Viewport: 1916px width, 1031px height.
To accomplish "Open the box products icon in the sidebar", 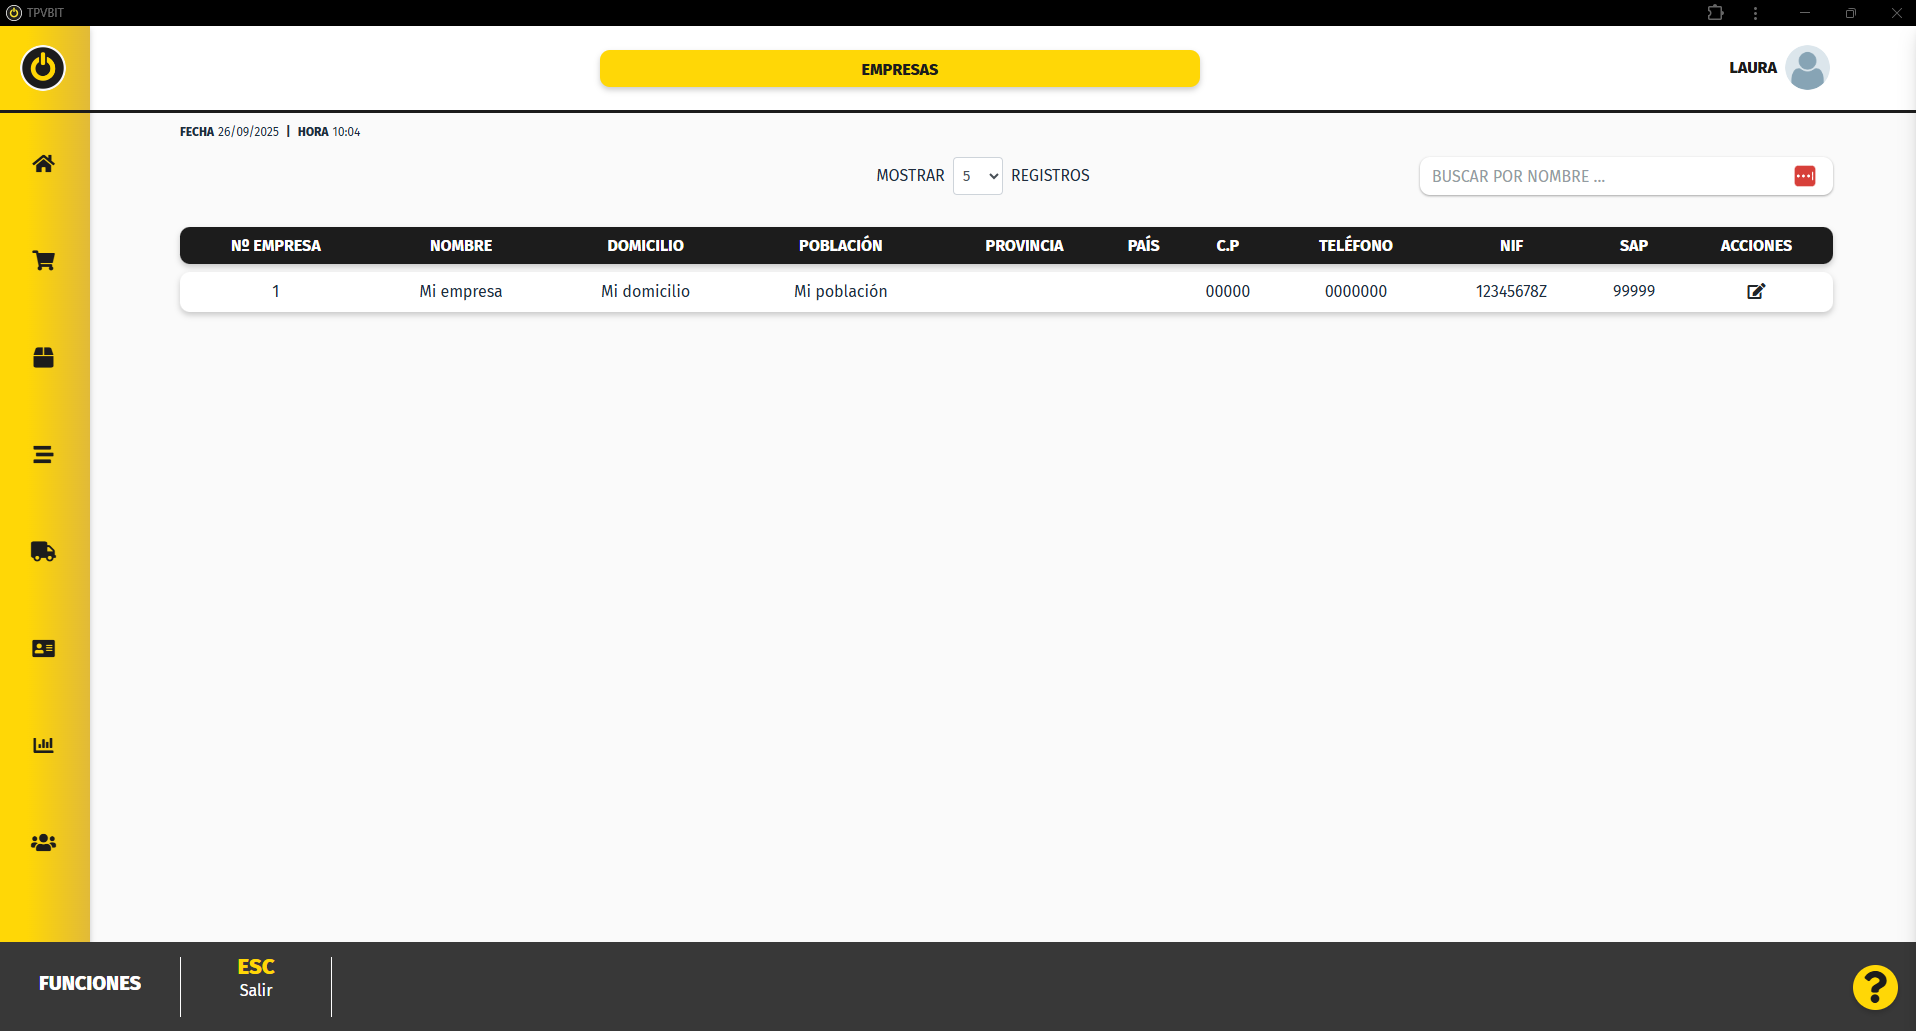I will click(43, 358).
